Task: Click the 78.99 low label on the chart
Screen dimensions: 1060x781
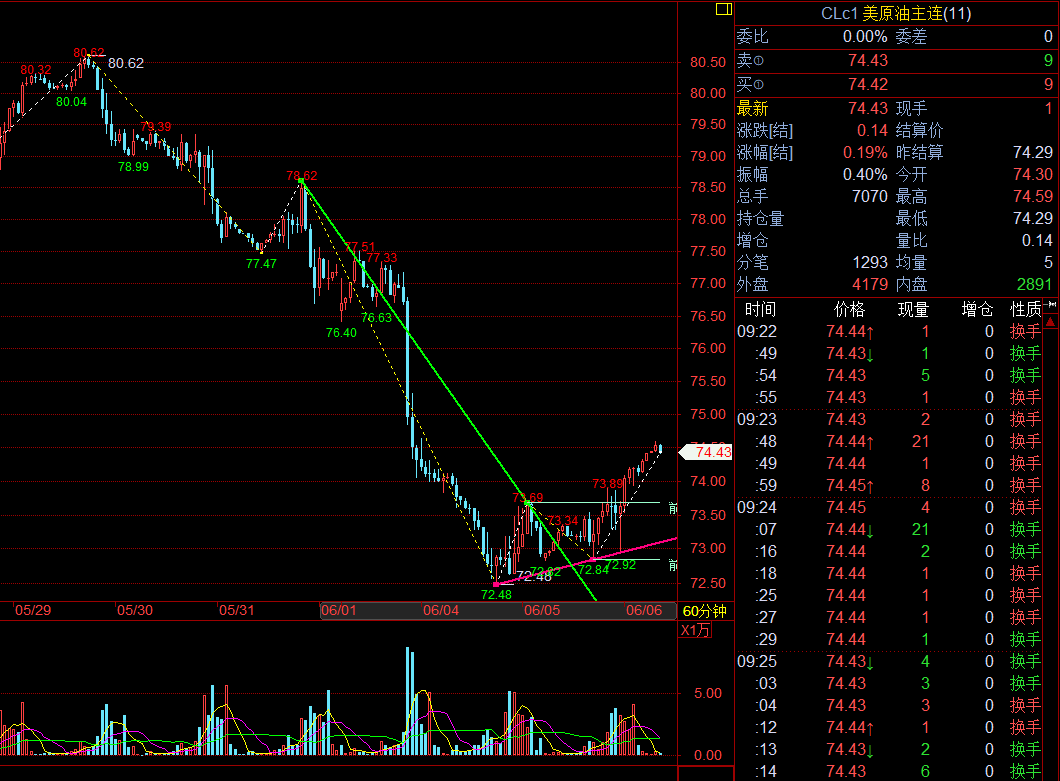Action: coord(133,167)
